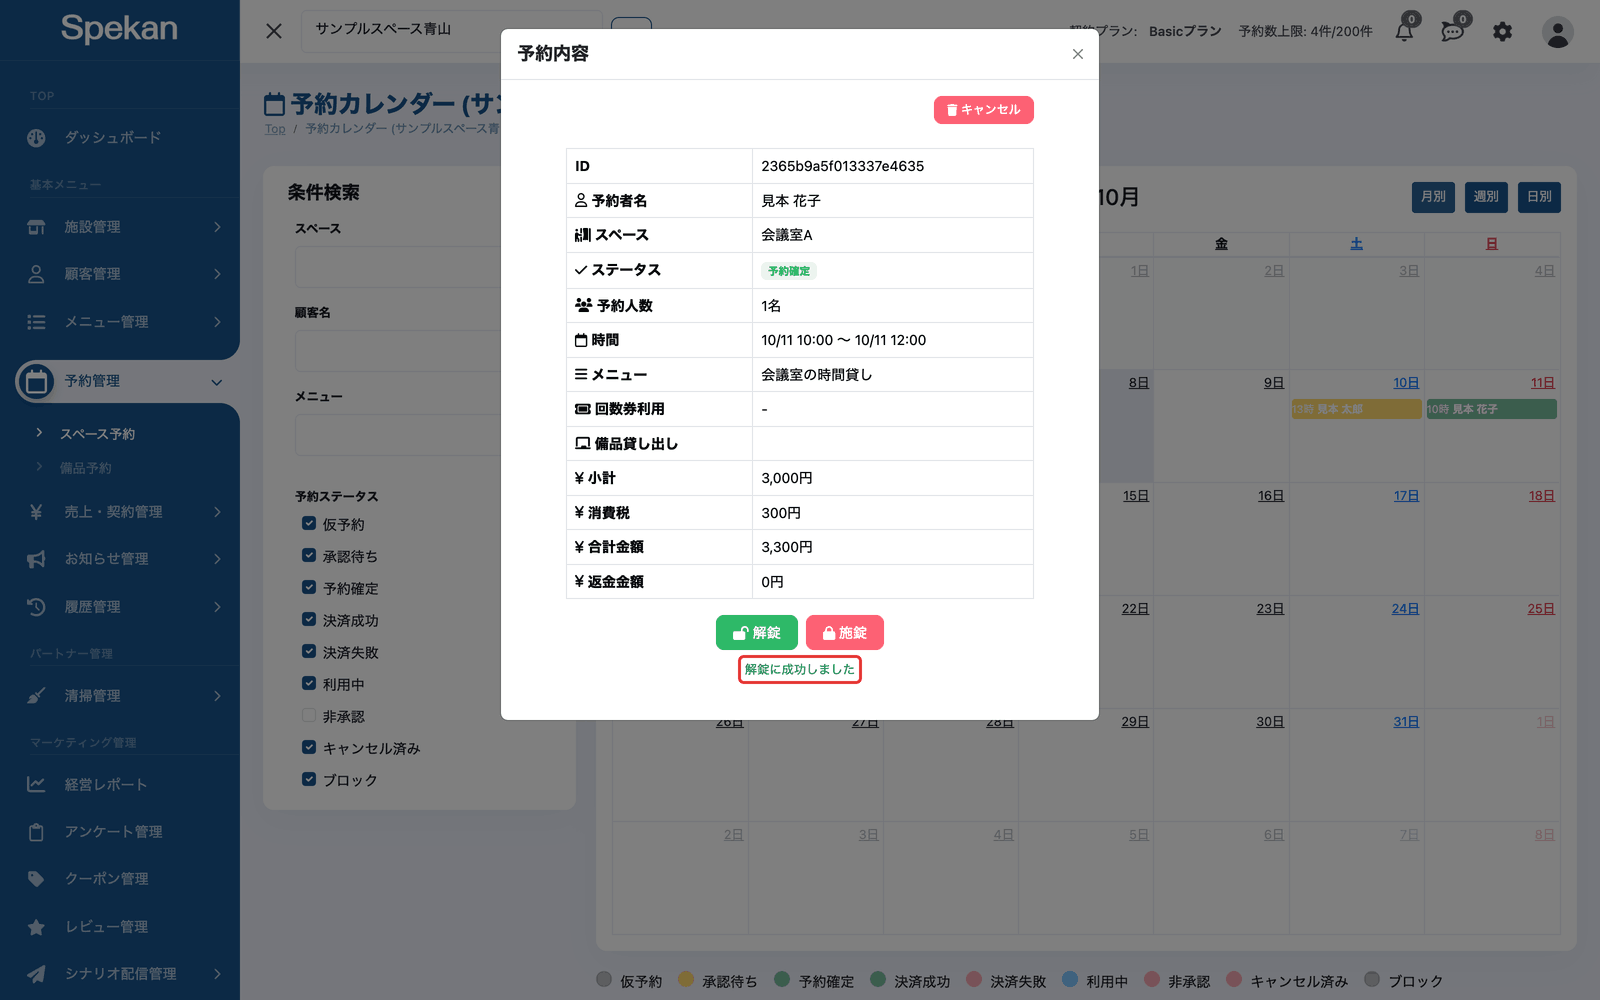The height and width of the screenshot is (1000, 1600).
Task: Click the 履歴管理 history icon
Action: point(36,607)
